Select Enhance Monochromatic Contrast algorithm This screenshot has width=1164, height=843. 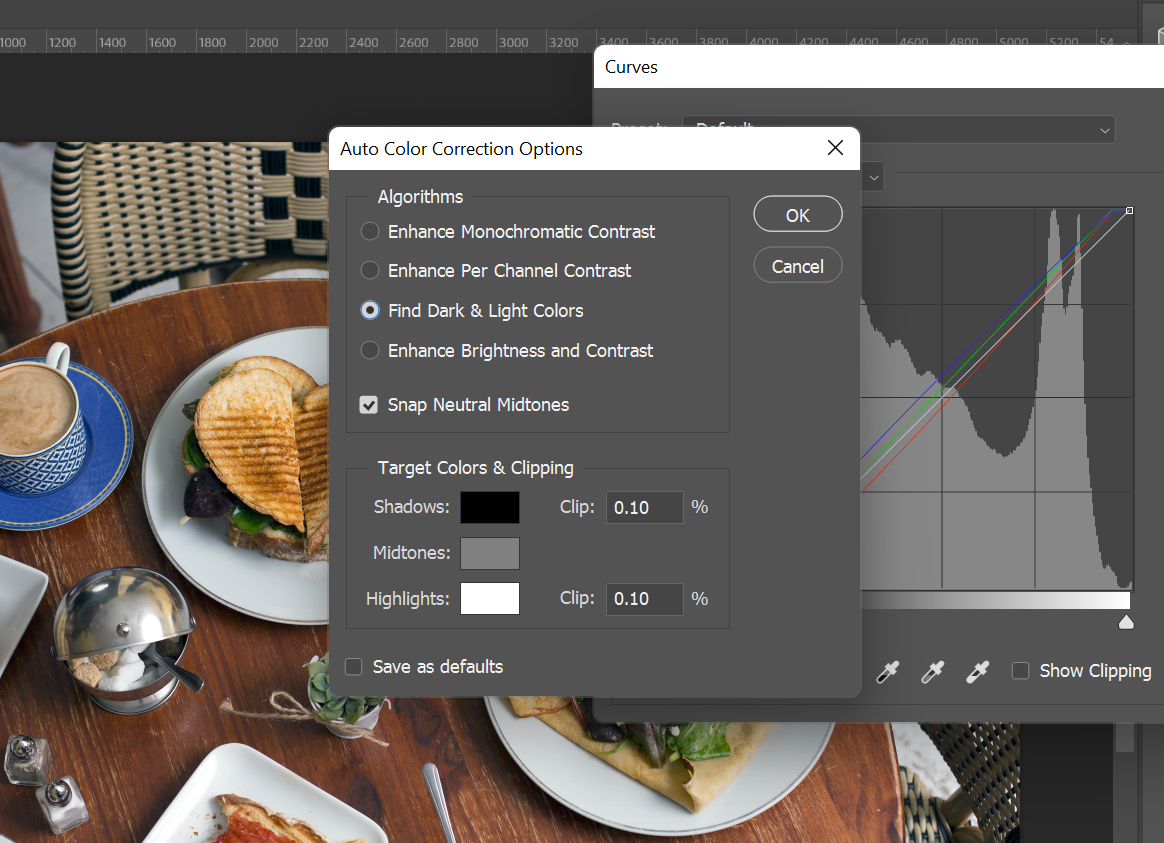pos(370,232)
